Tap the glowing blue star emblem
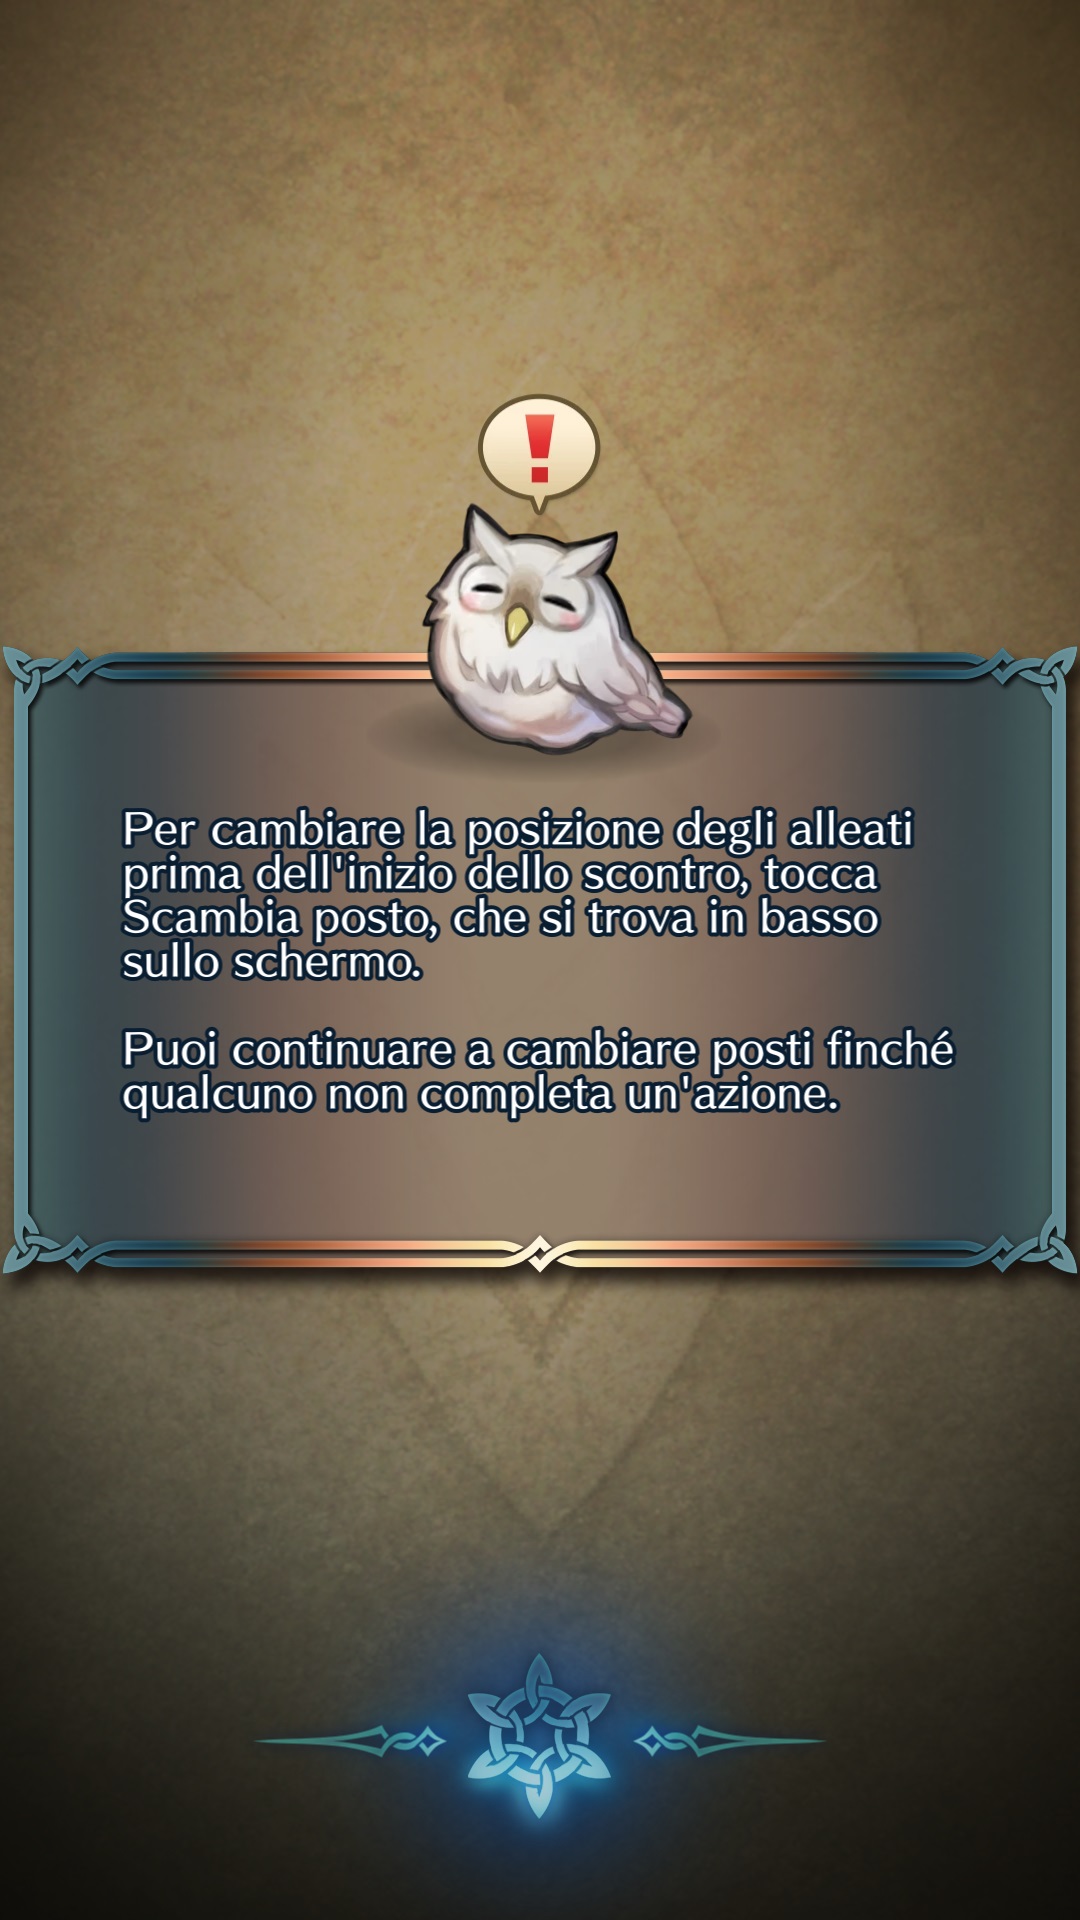Screen dimensions: 1080x1920 point(539,1735)
